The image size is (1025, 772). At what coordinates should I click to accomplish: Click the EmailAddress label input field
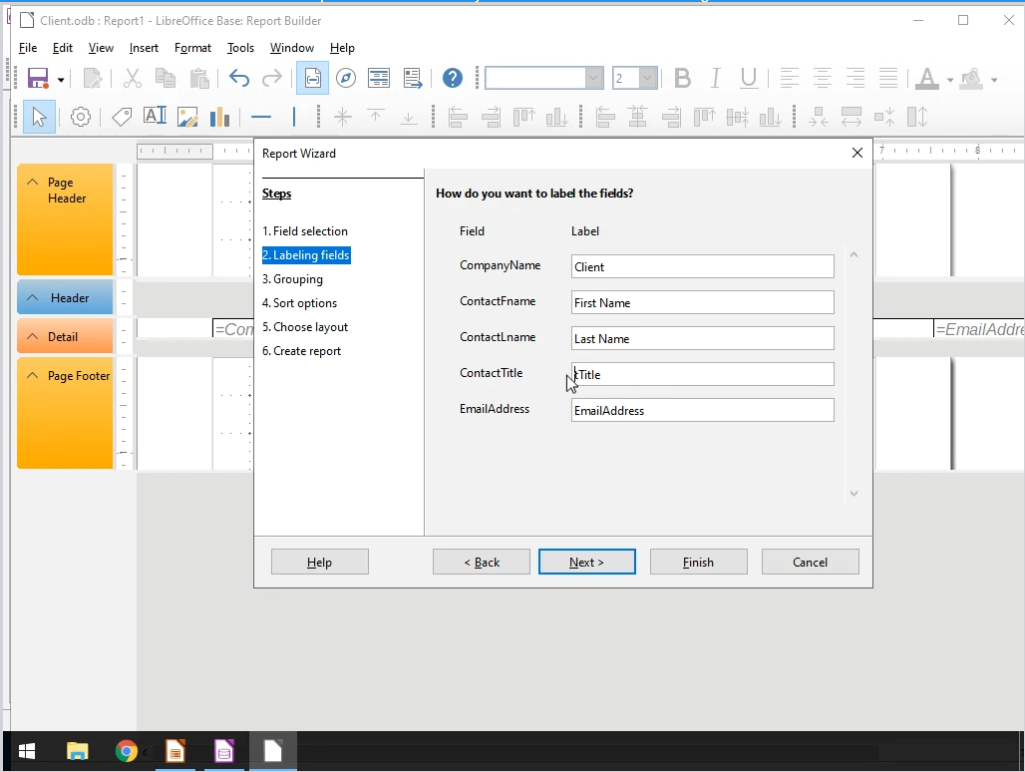[x=702, y=410]
